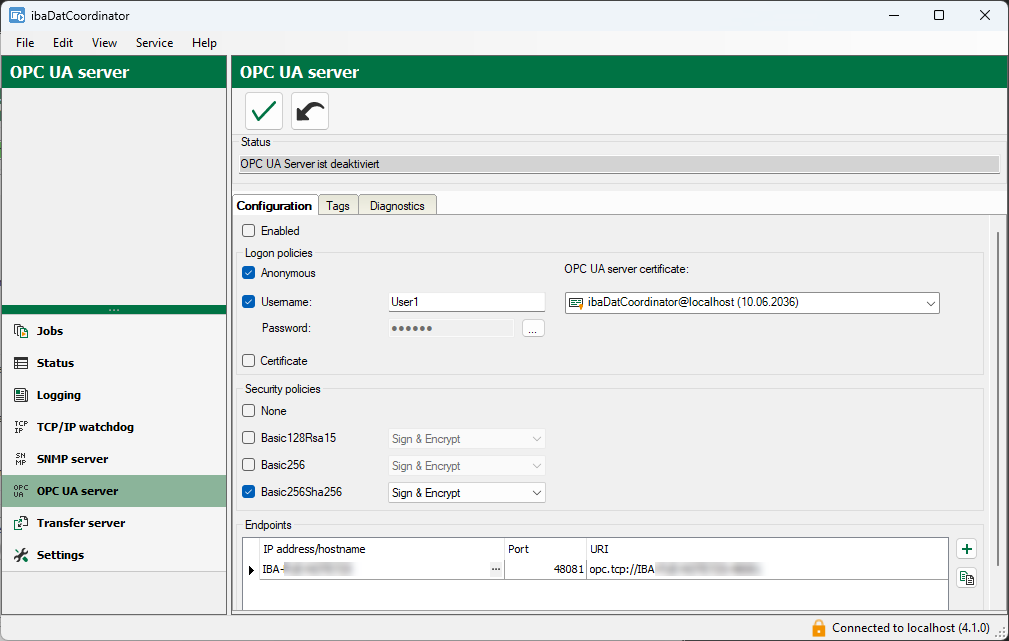Click the certificate icon in server certificate box
The width and height of the screenshot is (1009, 641).
coord(576,302)
